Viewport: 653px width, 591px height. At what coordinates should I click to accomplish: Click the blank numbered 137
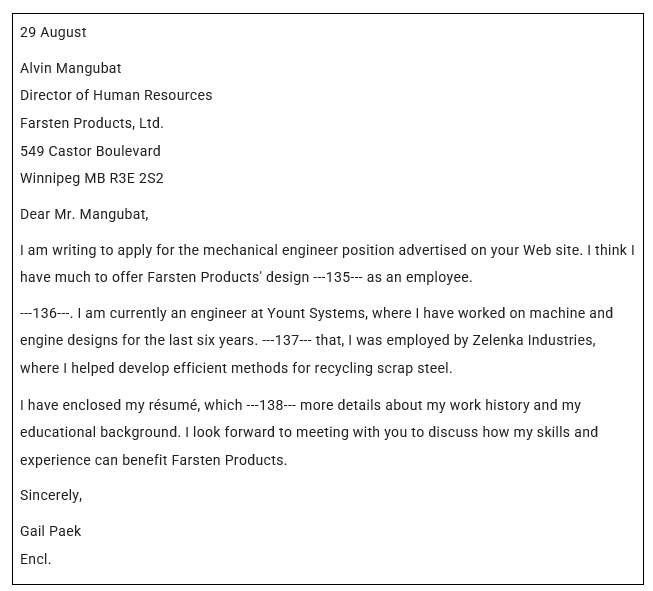click(287, 340)
